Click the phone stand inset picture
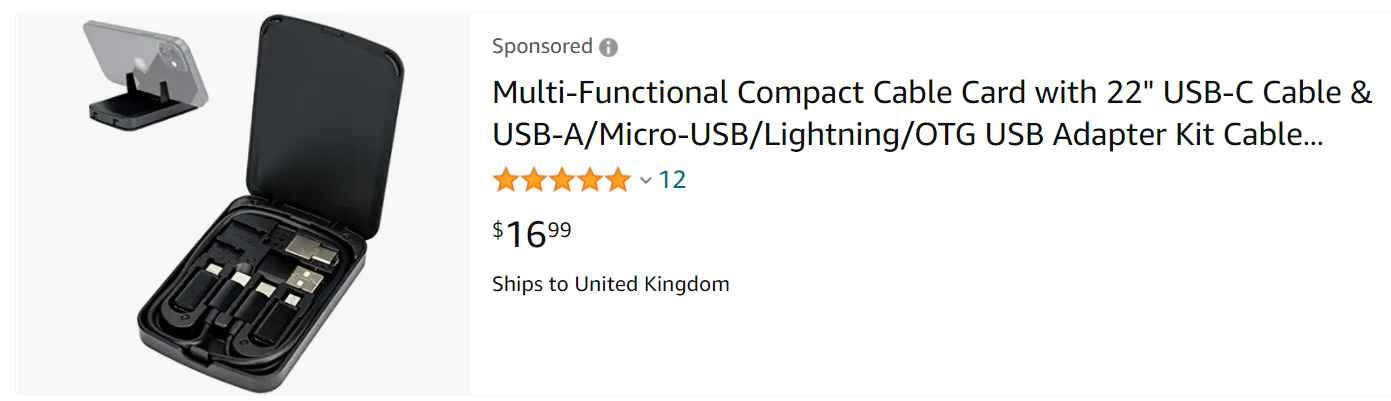This screenshot has height=401, width=1391. point(148,76)
